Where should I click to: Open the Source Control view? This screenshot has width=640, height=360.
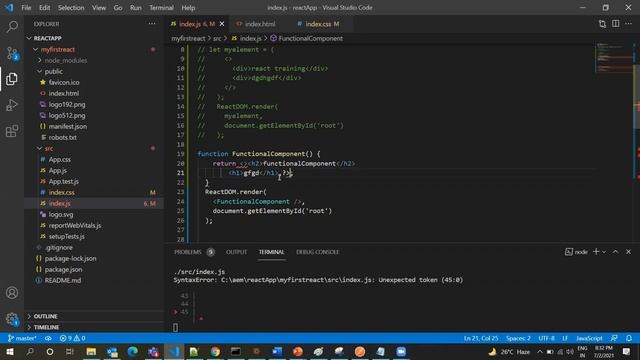[x=12, y=53]
